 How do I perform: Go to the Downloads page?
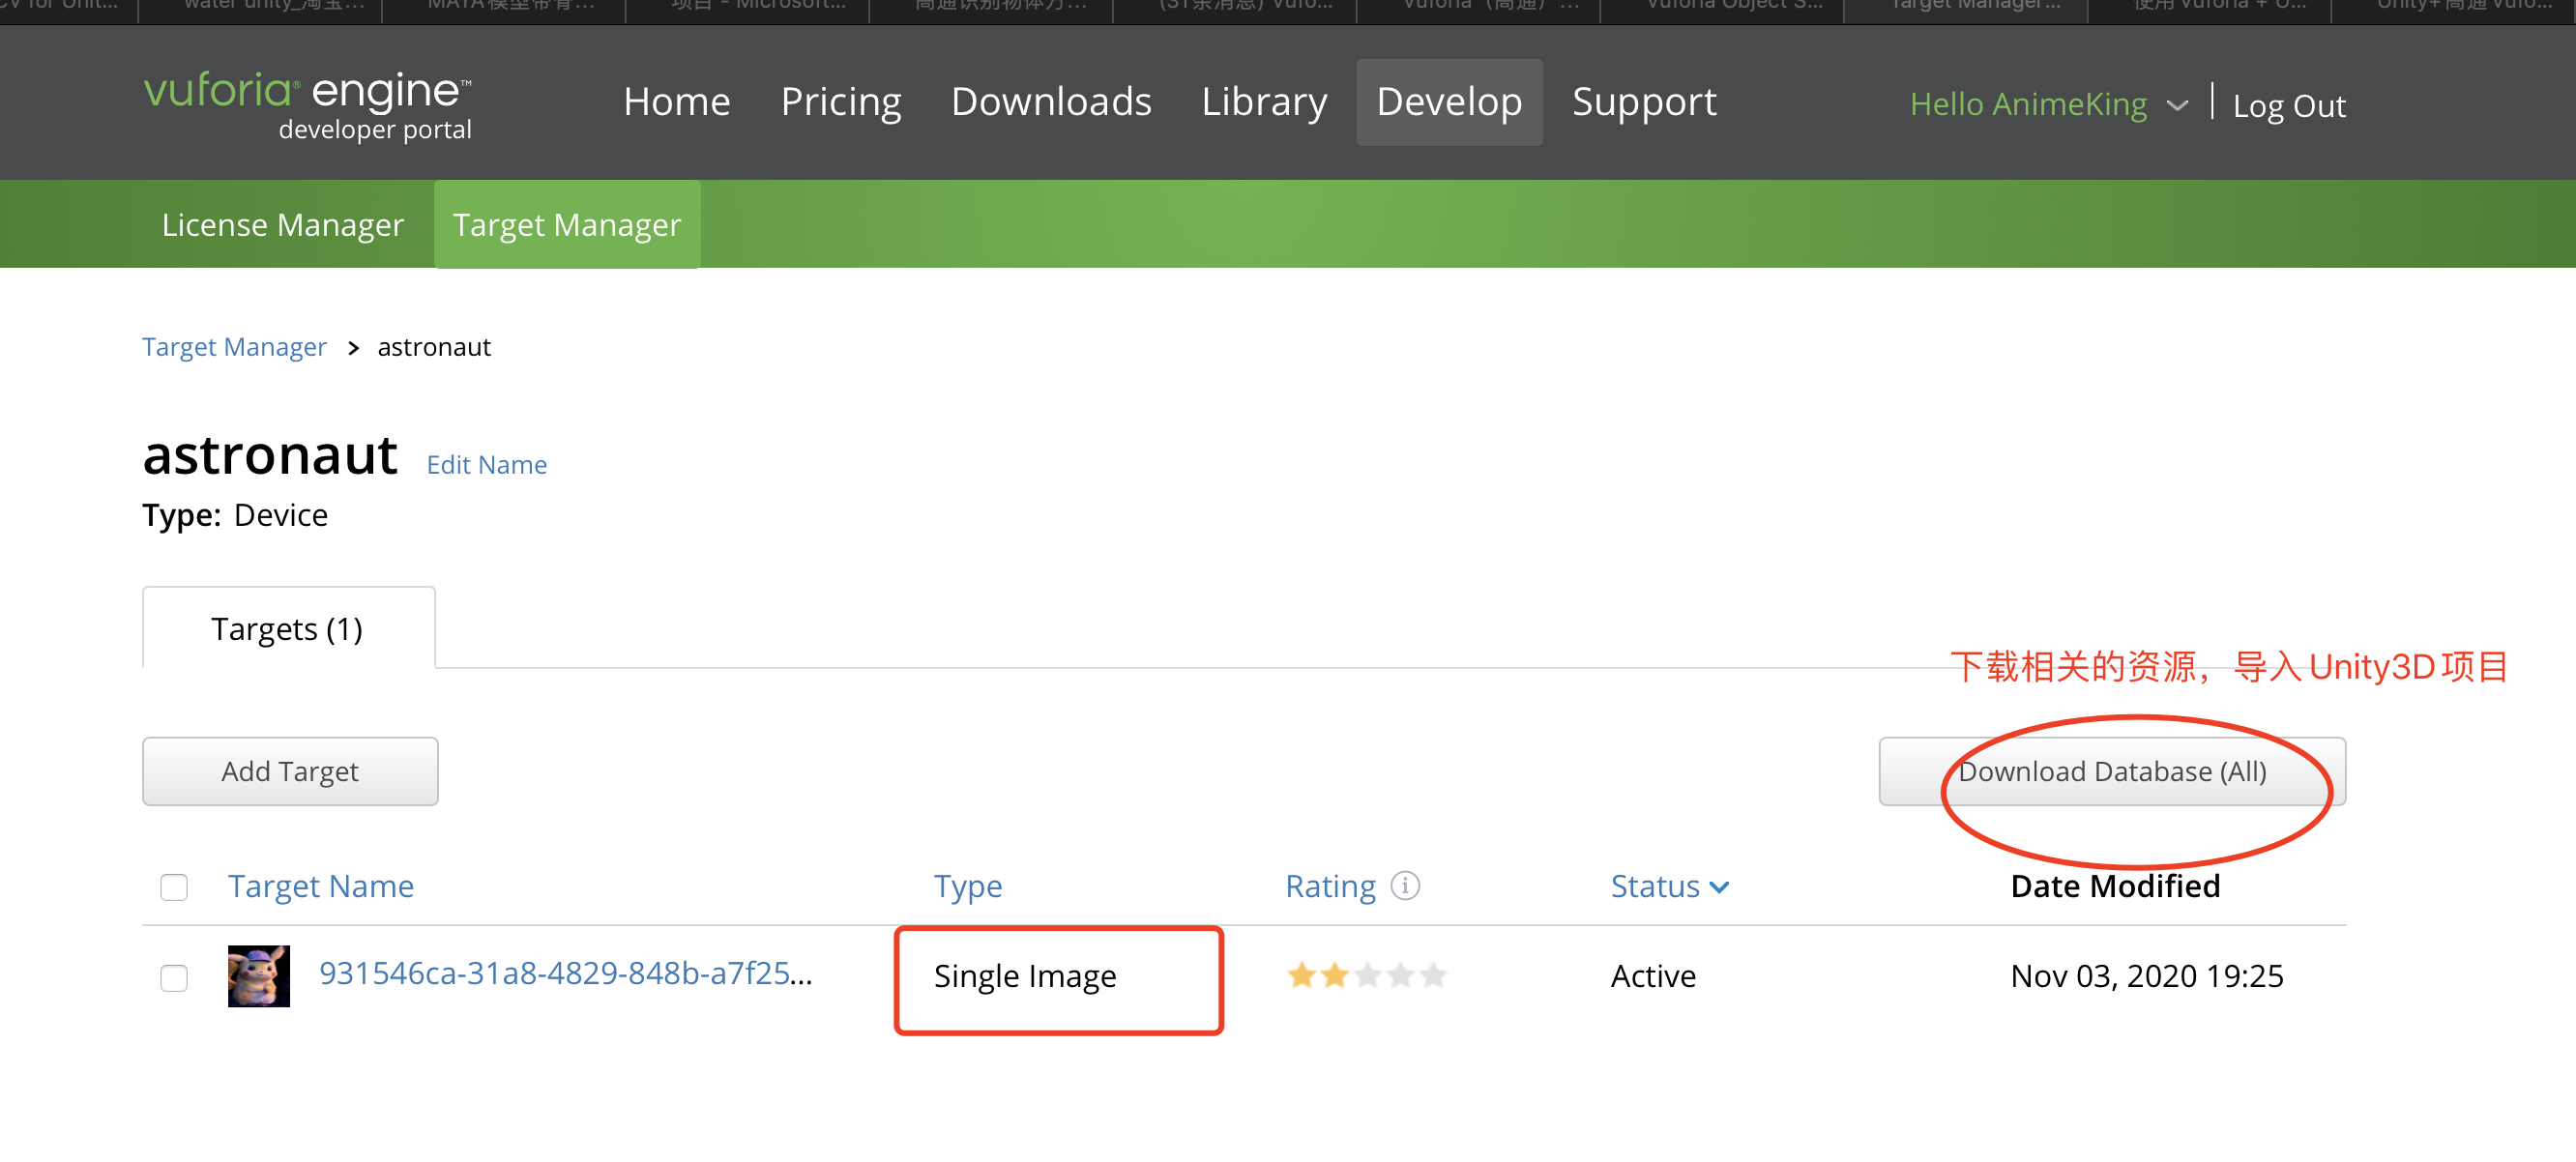click(x=1051, y=102)
